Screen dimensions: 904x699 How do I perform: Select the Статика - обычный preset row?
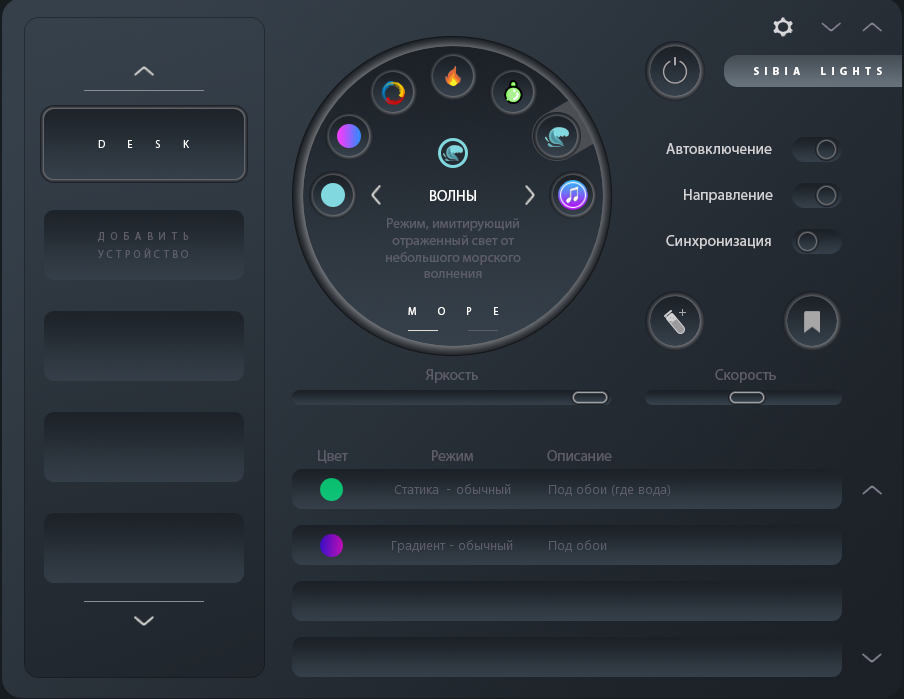point(567,489)
